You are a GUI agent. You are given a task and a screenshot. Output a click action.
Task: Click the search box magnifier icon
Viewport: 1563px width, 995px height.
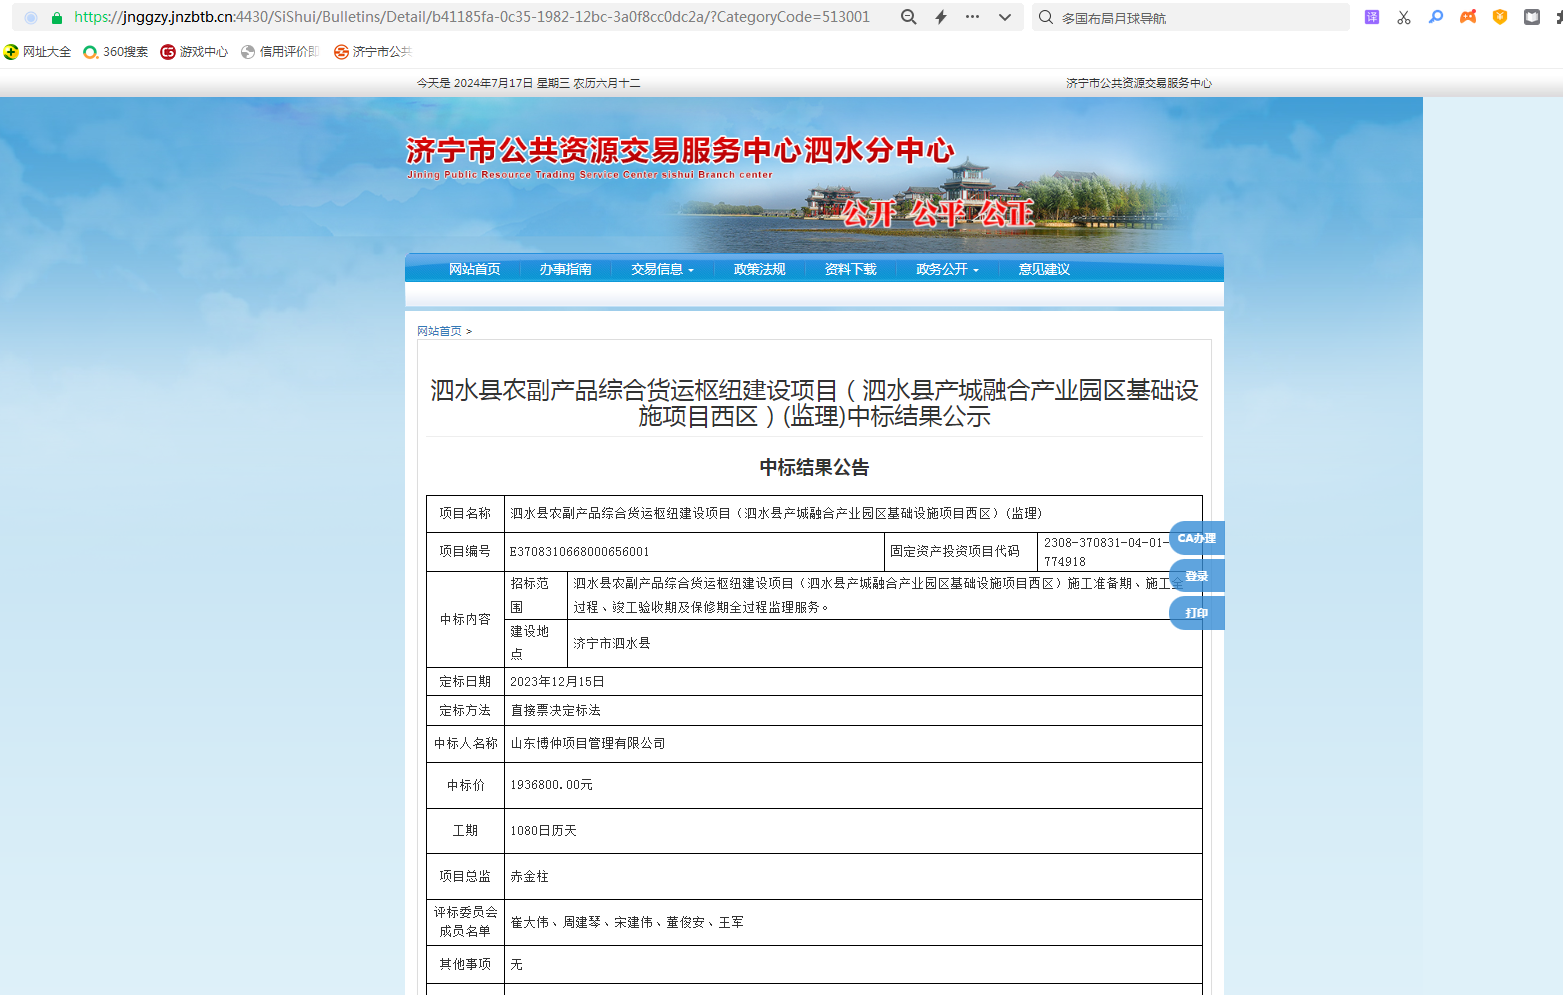click(1046, 17)
